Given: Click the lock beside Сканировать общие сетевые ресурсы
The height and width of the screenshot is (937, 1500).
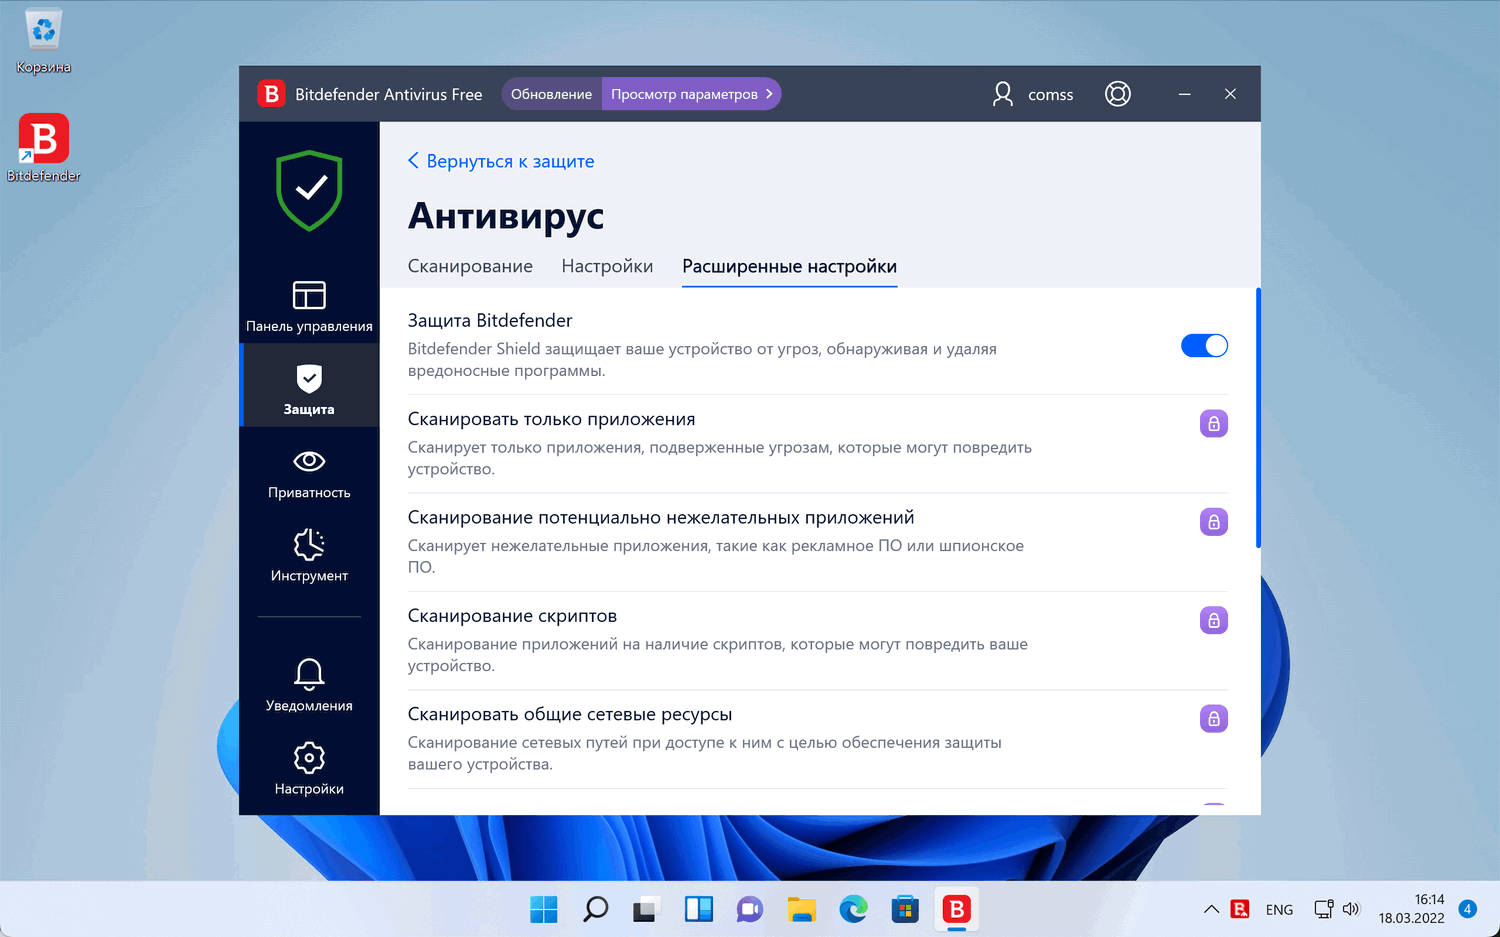Looking at the screenshot, I should (1214, 719).
